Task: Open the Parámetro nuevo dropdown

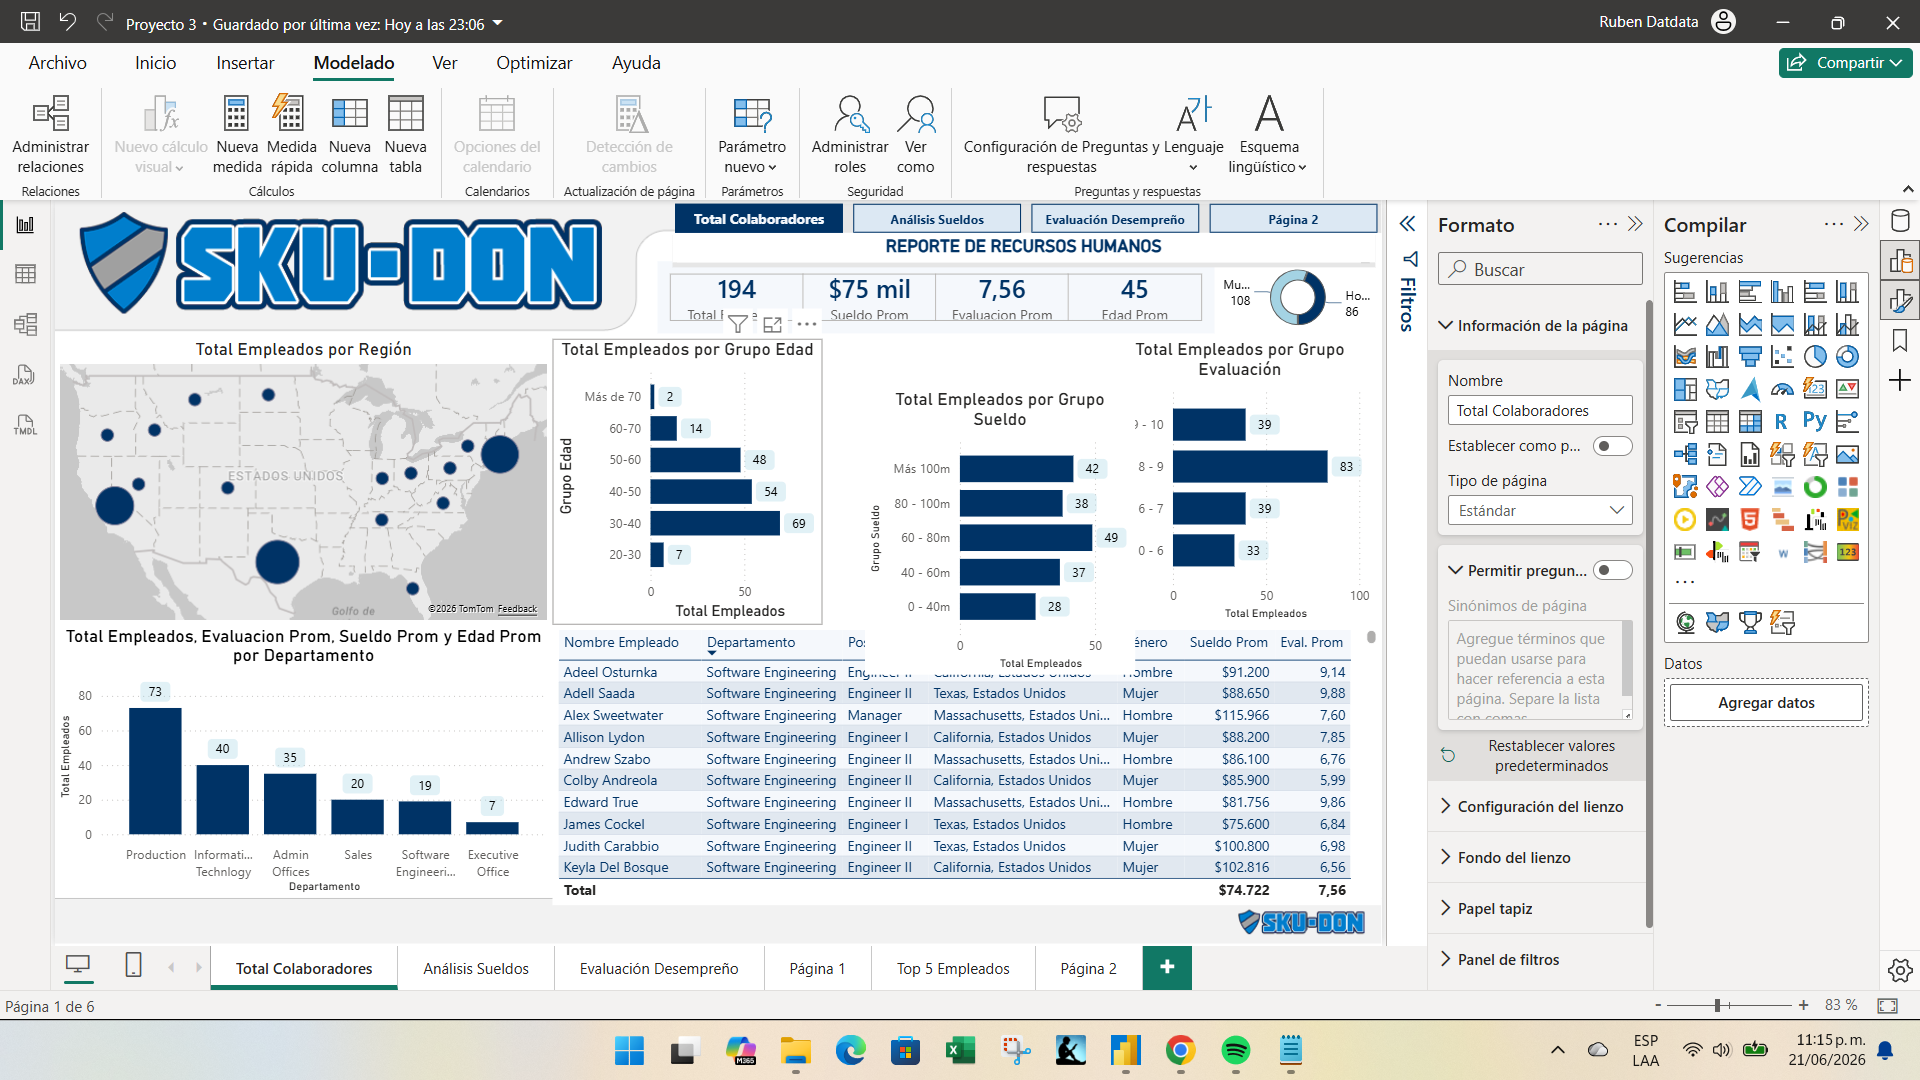Action: tap(752, 134)
